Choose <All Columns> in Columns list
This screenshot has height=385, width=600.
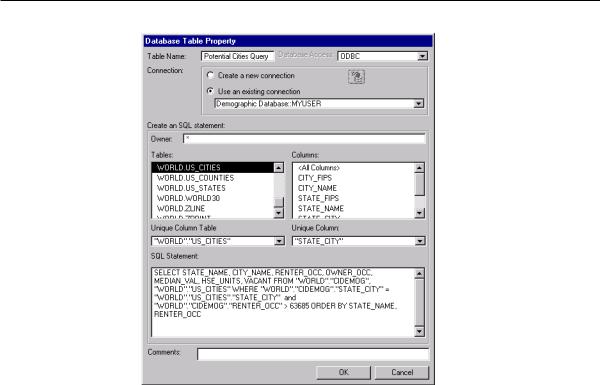coord(354,168)
